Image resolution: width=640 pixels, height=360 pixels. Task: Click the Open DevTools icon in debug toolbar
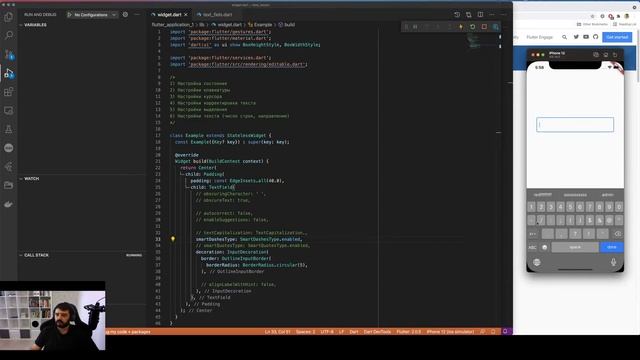(x=496, y=27)
